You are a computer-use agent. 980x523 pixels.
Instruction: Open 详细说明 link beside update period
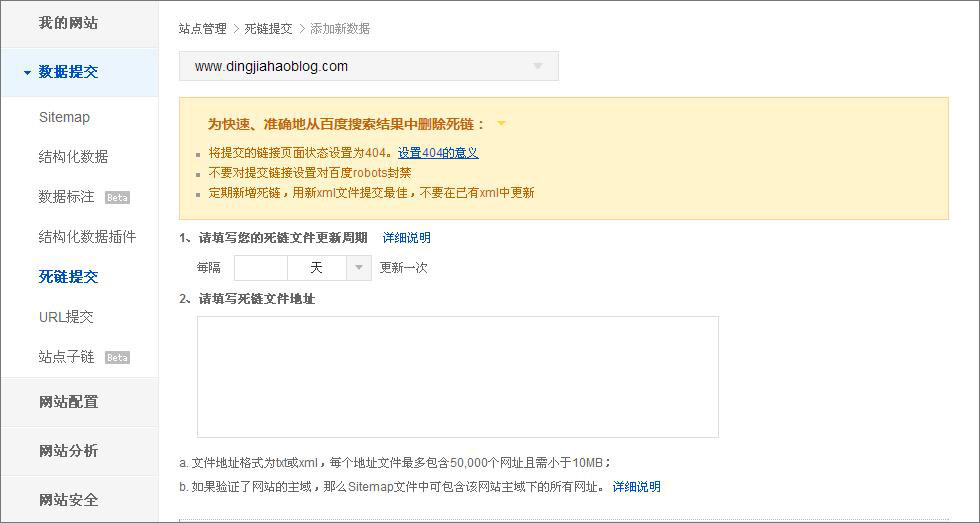[x=407, y=238]
